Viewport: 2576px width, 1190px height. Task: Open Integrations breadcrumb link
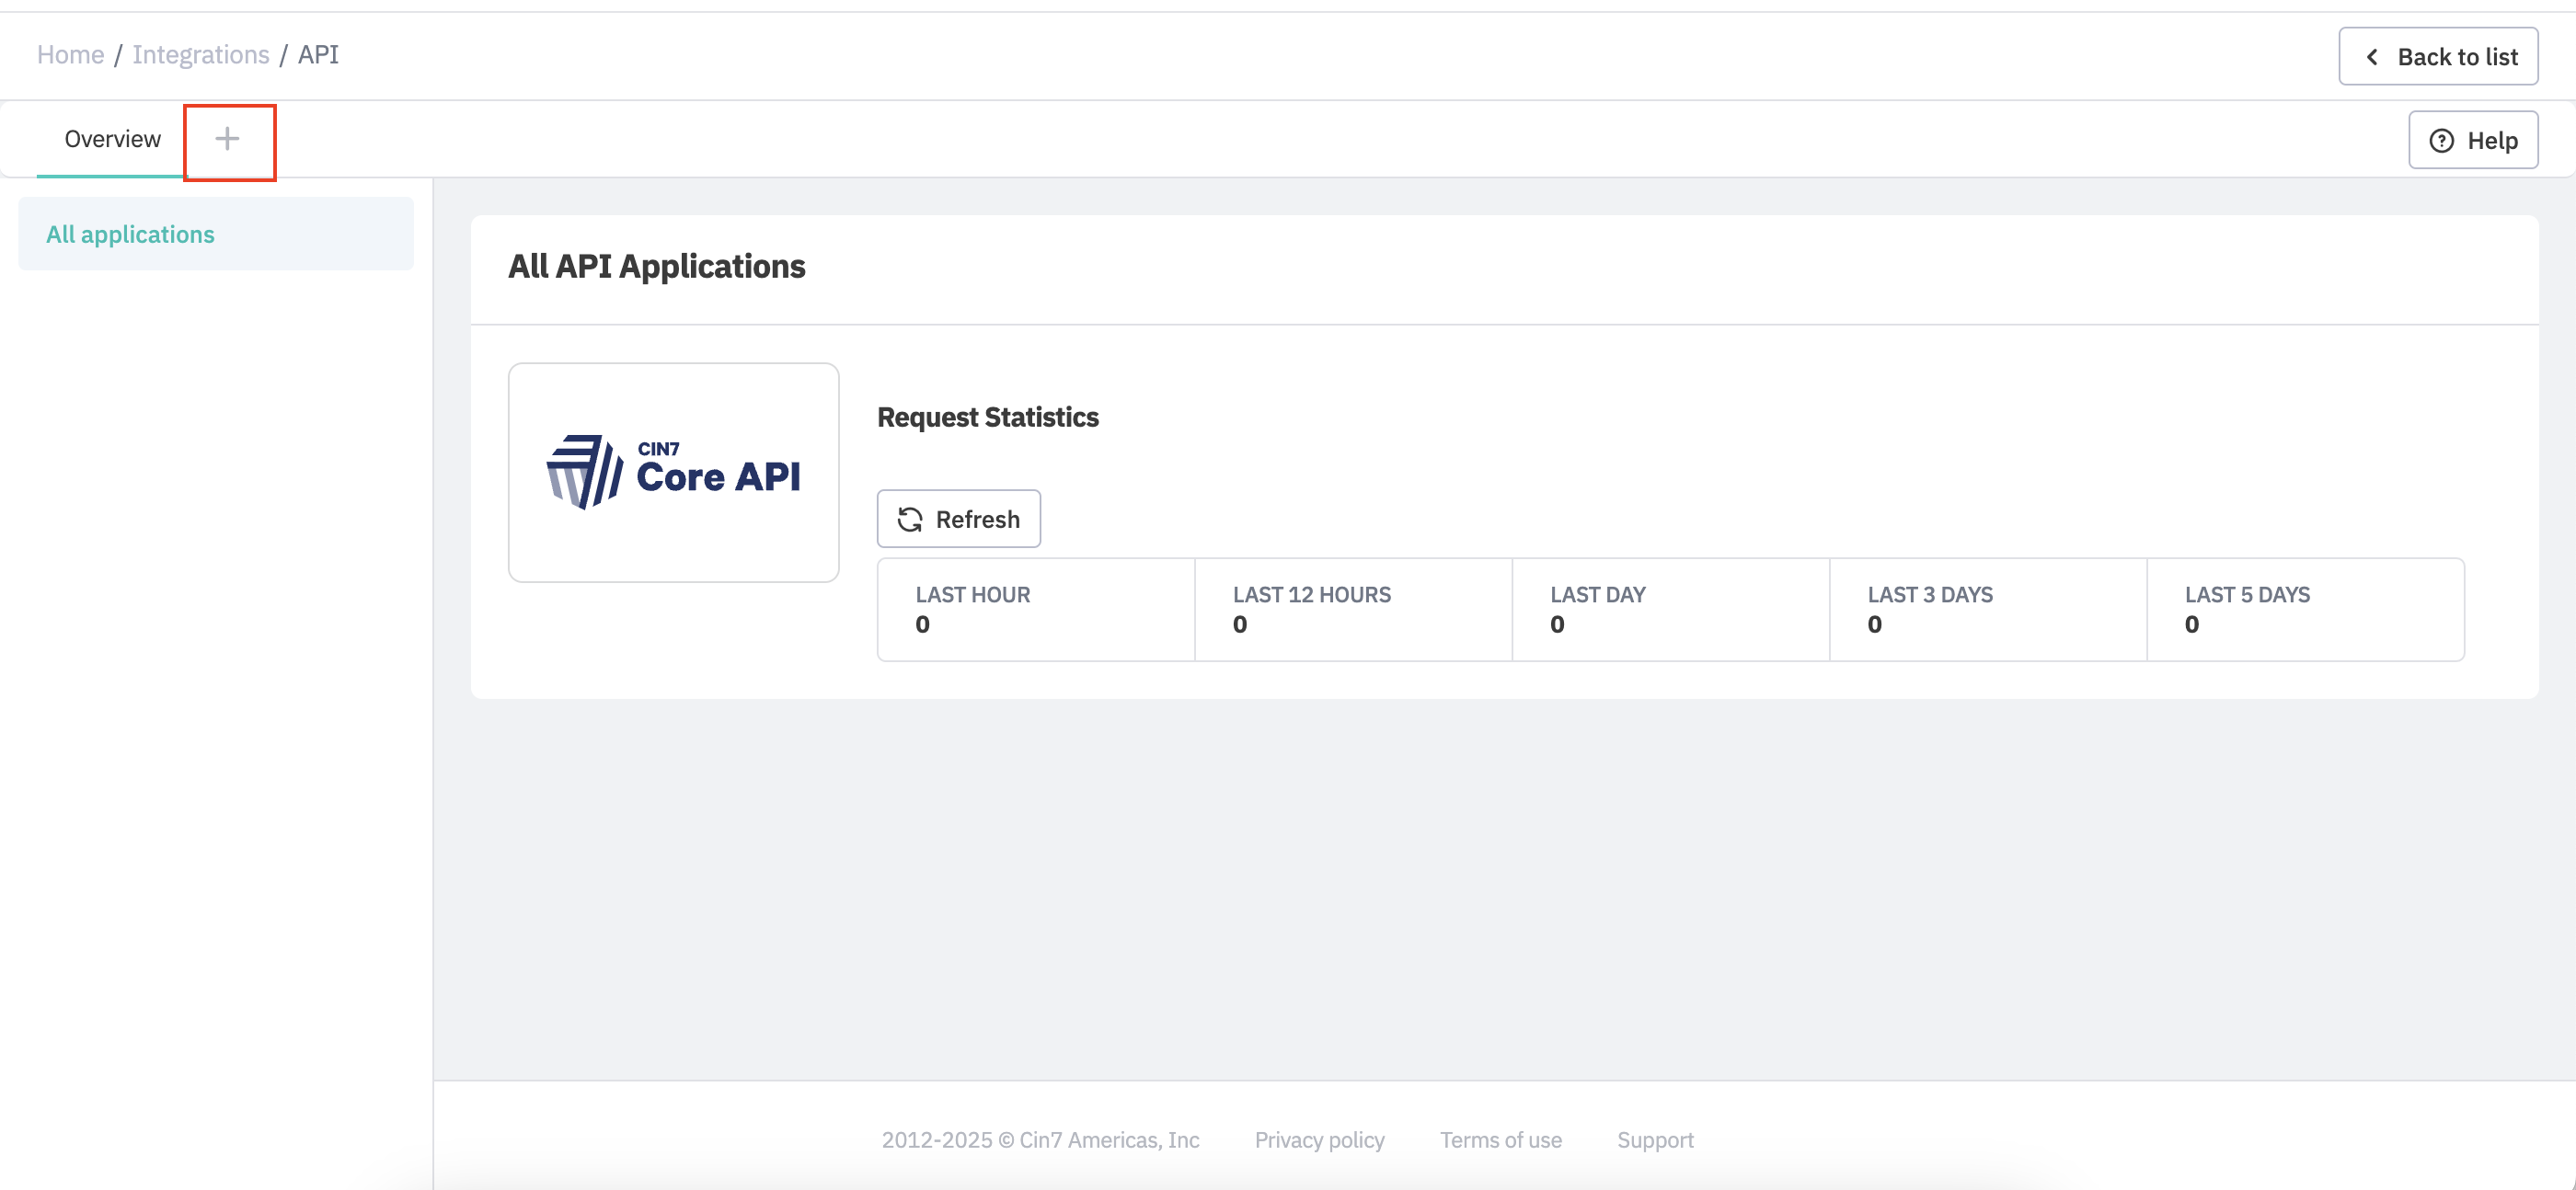tap(200, 54)
